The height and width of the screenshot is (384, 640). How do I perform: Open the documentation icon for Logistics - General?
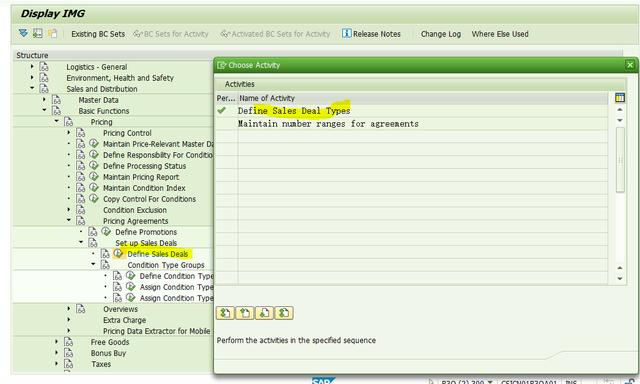44,67
